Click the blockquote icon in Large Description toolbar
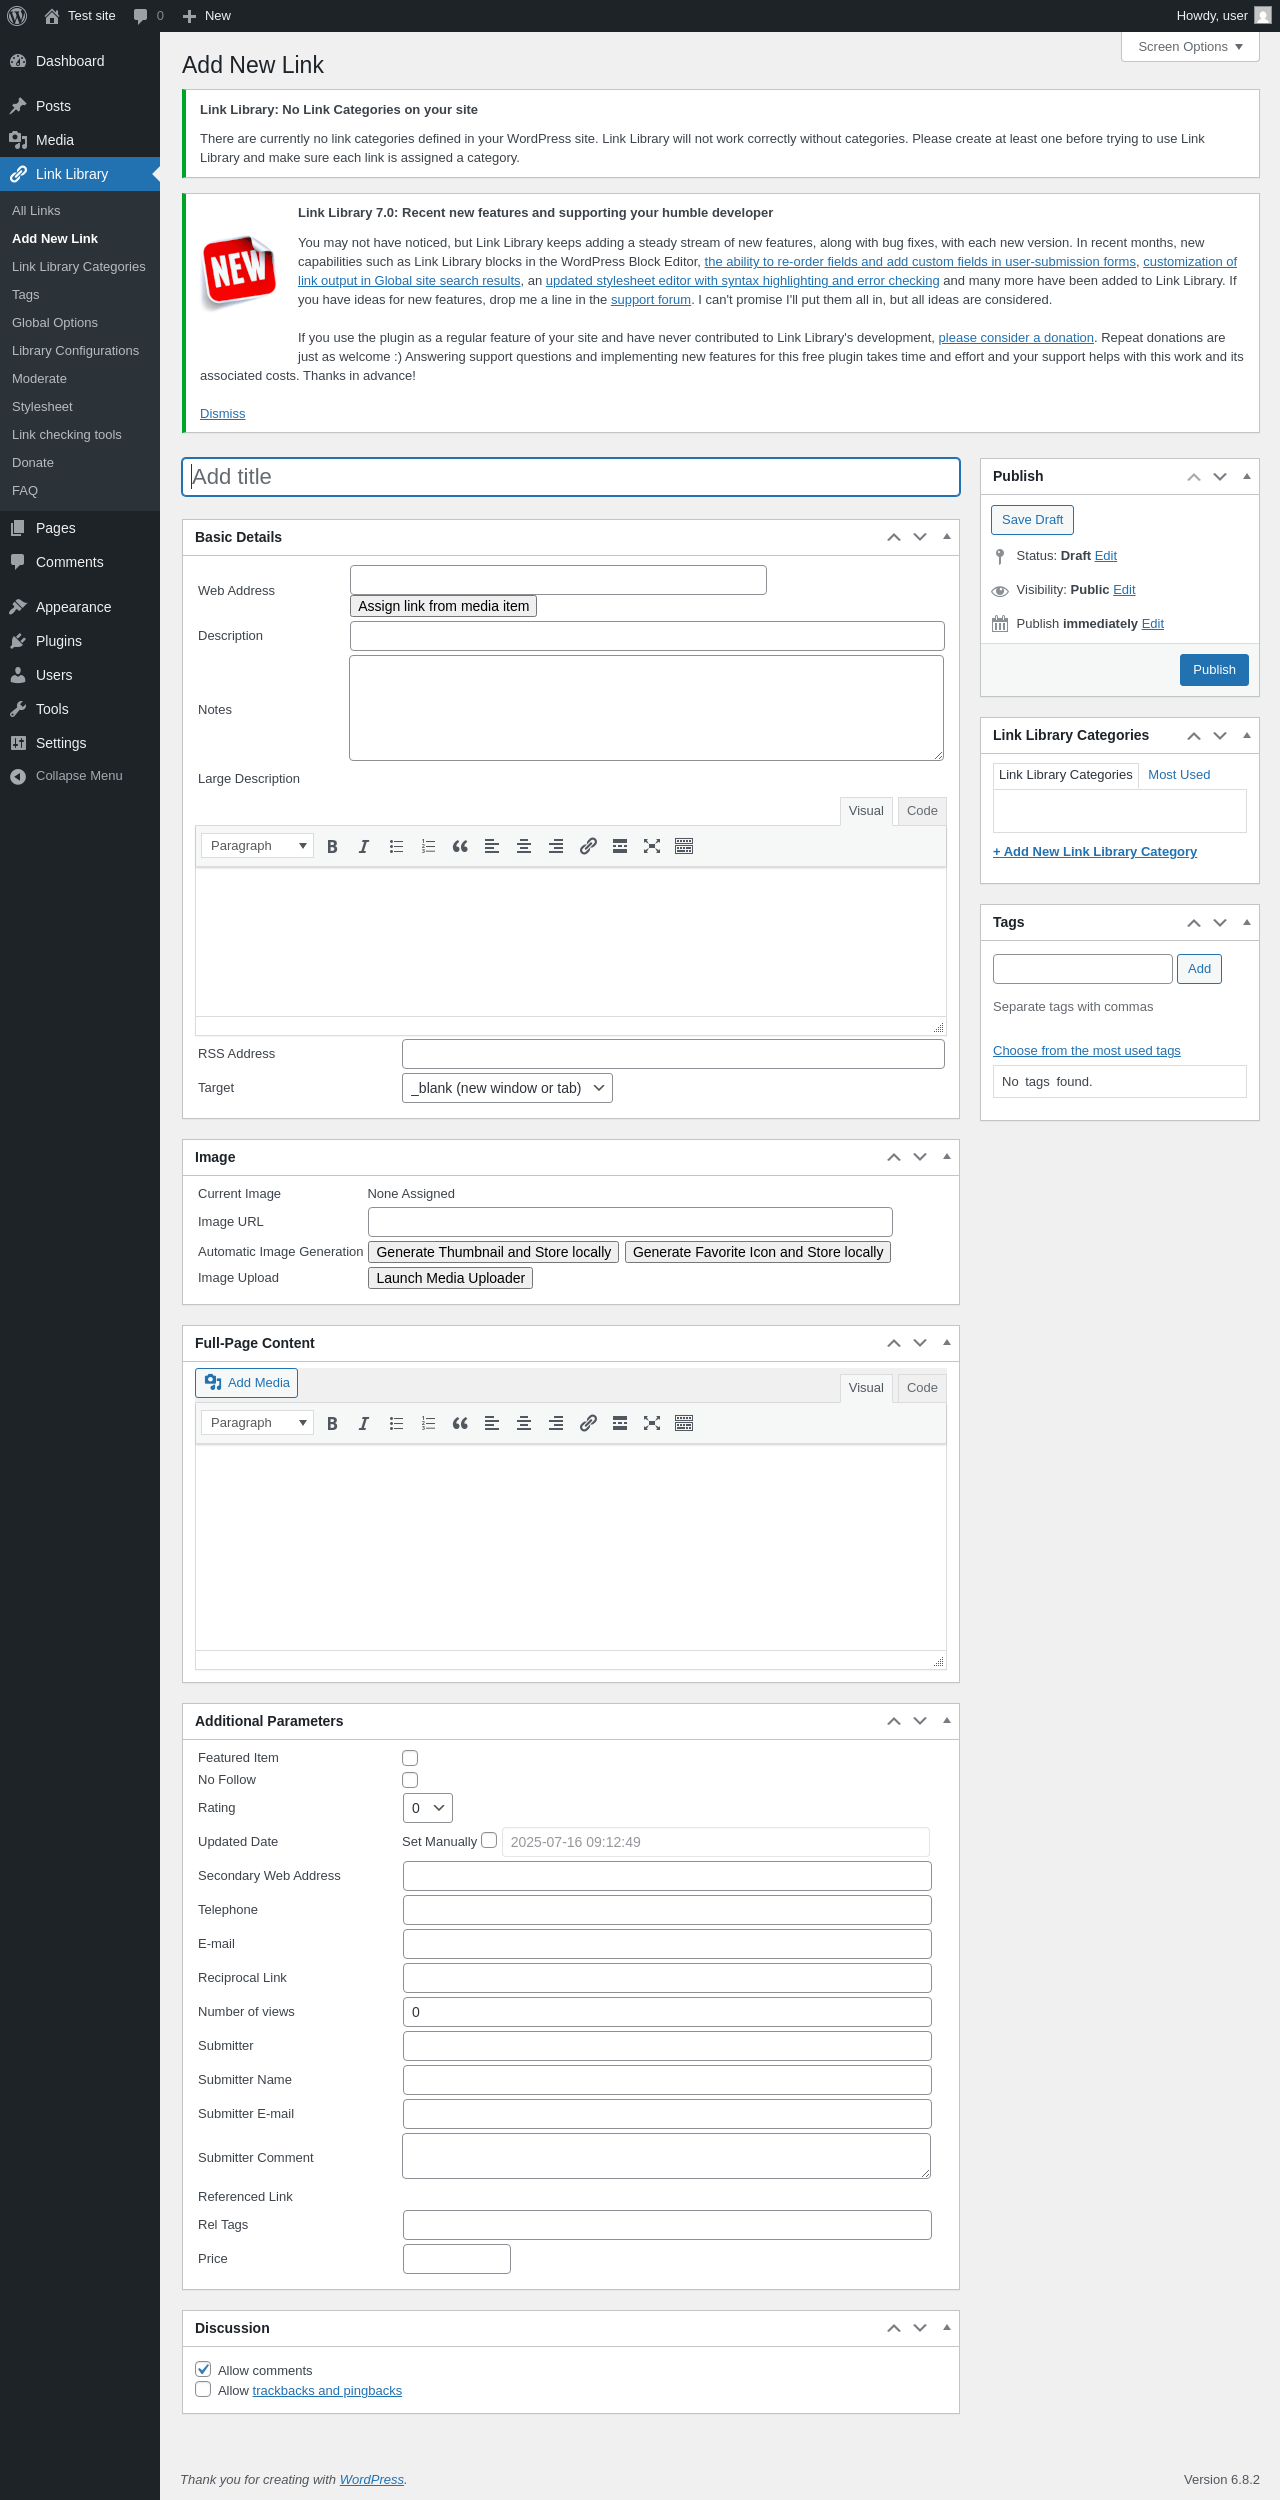 click(x=460, y=846)
